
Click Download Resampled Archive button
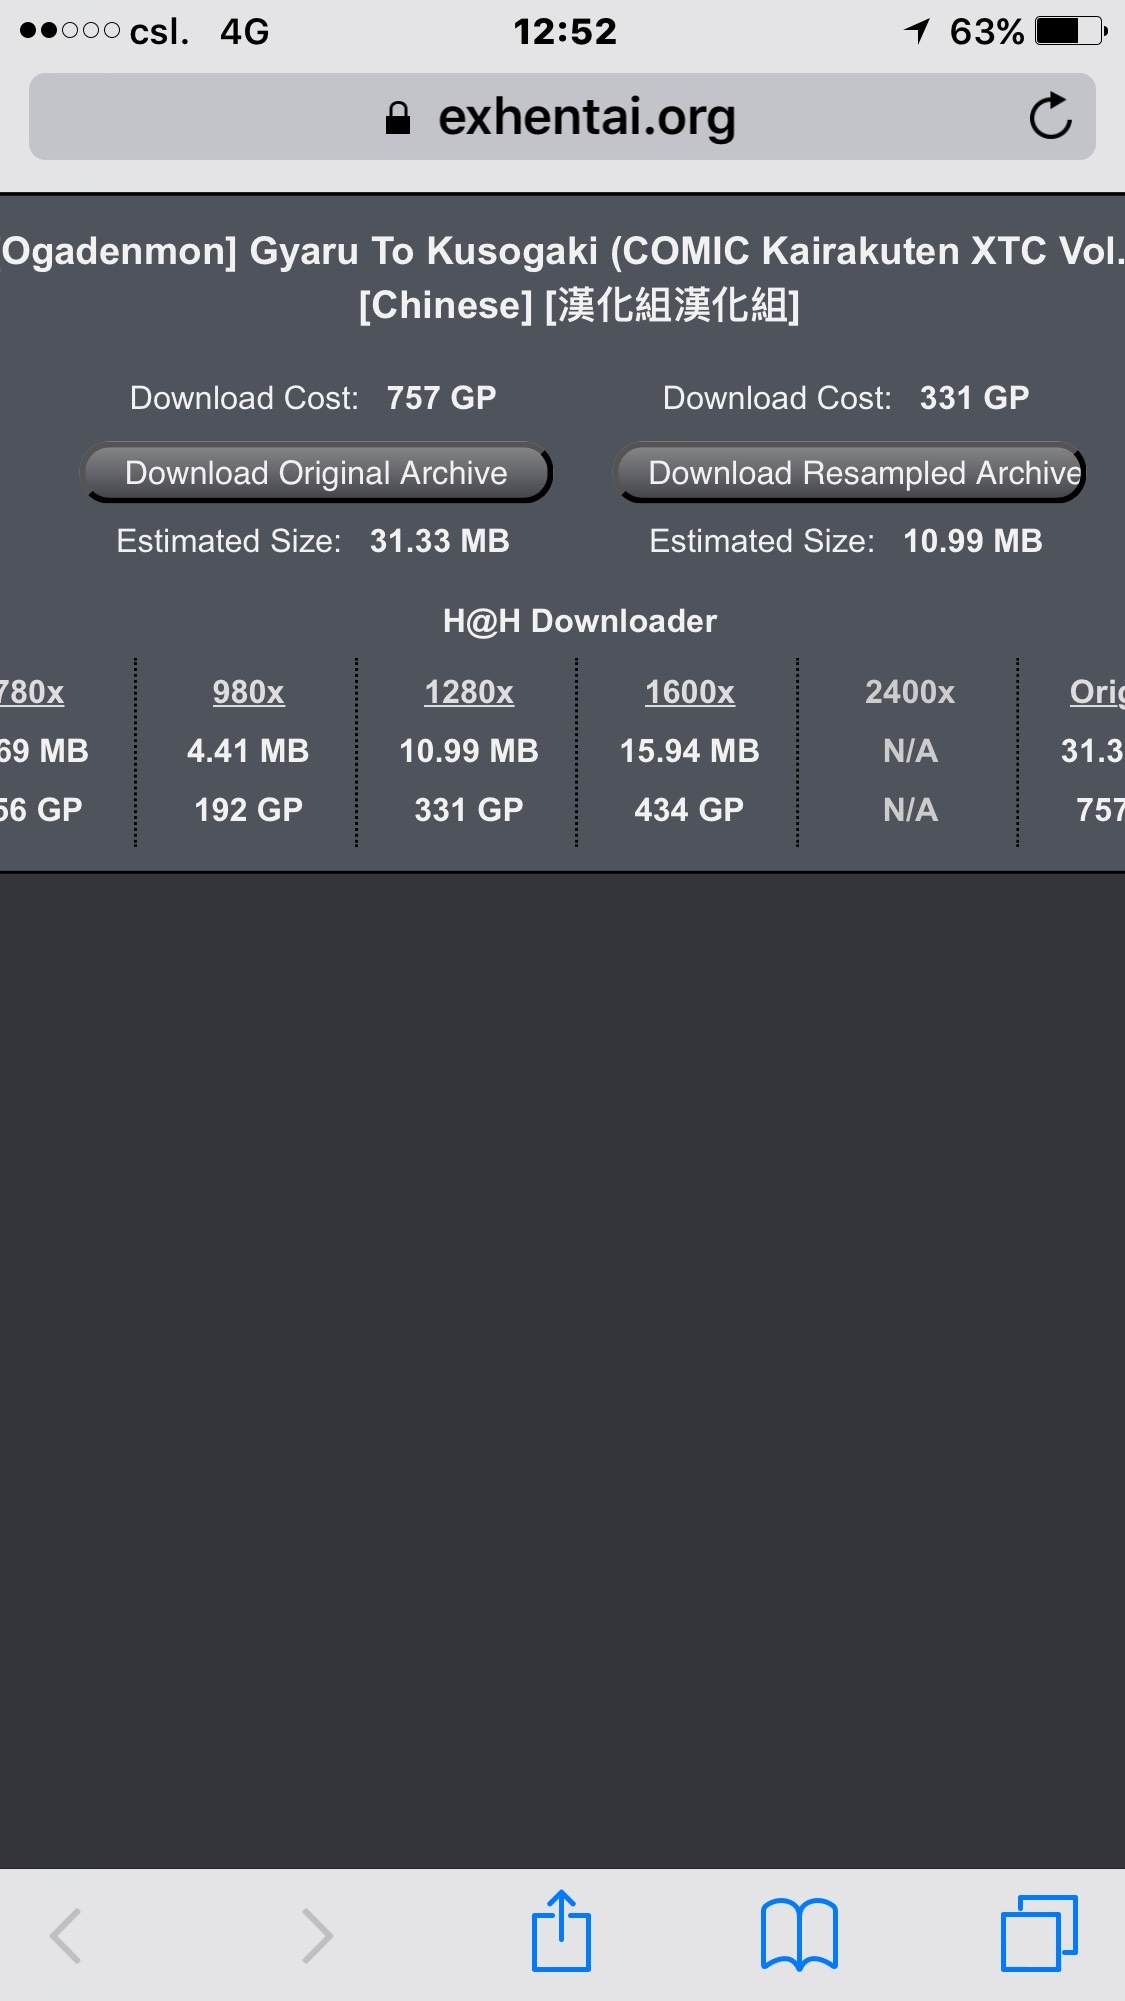coord(849,472)
